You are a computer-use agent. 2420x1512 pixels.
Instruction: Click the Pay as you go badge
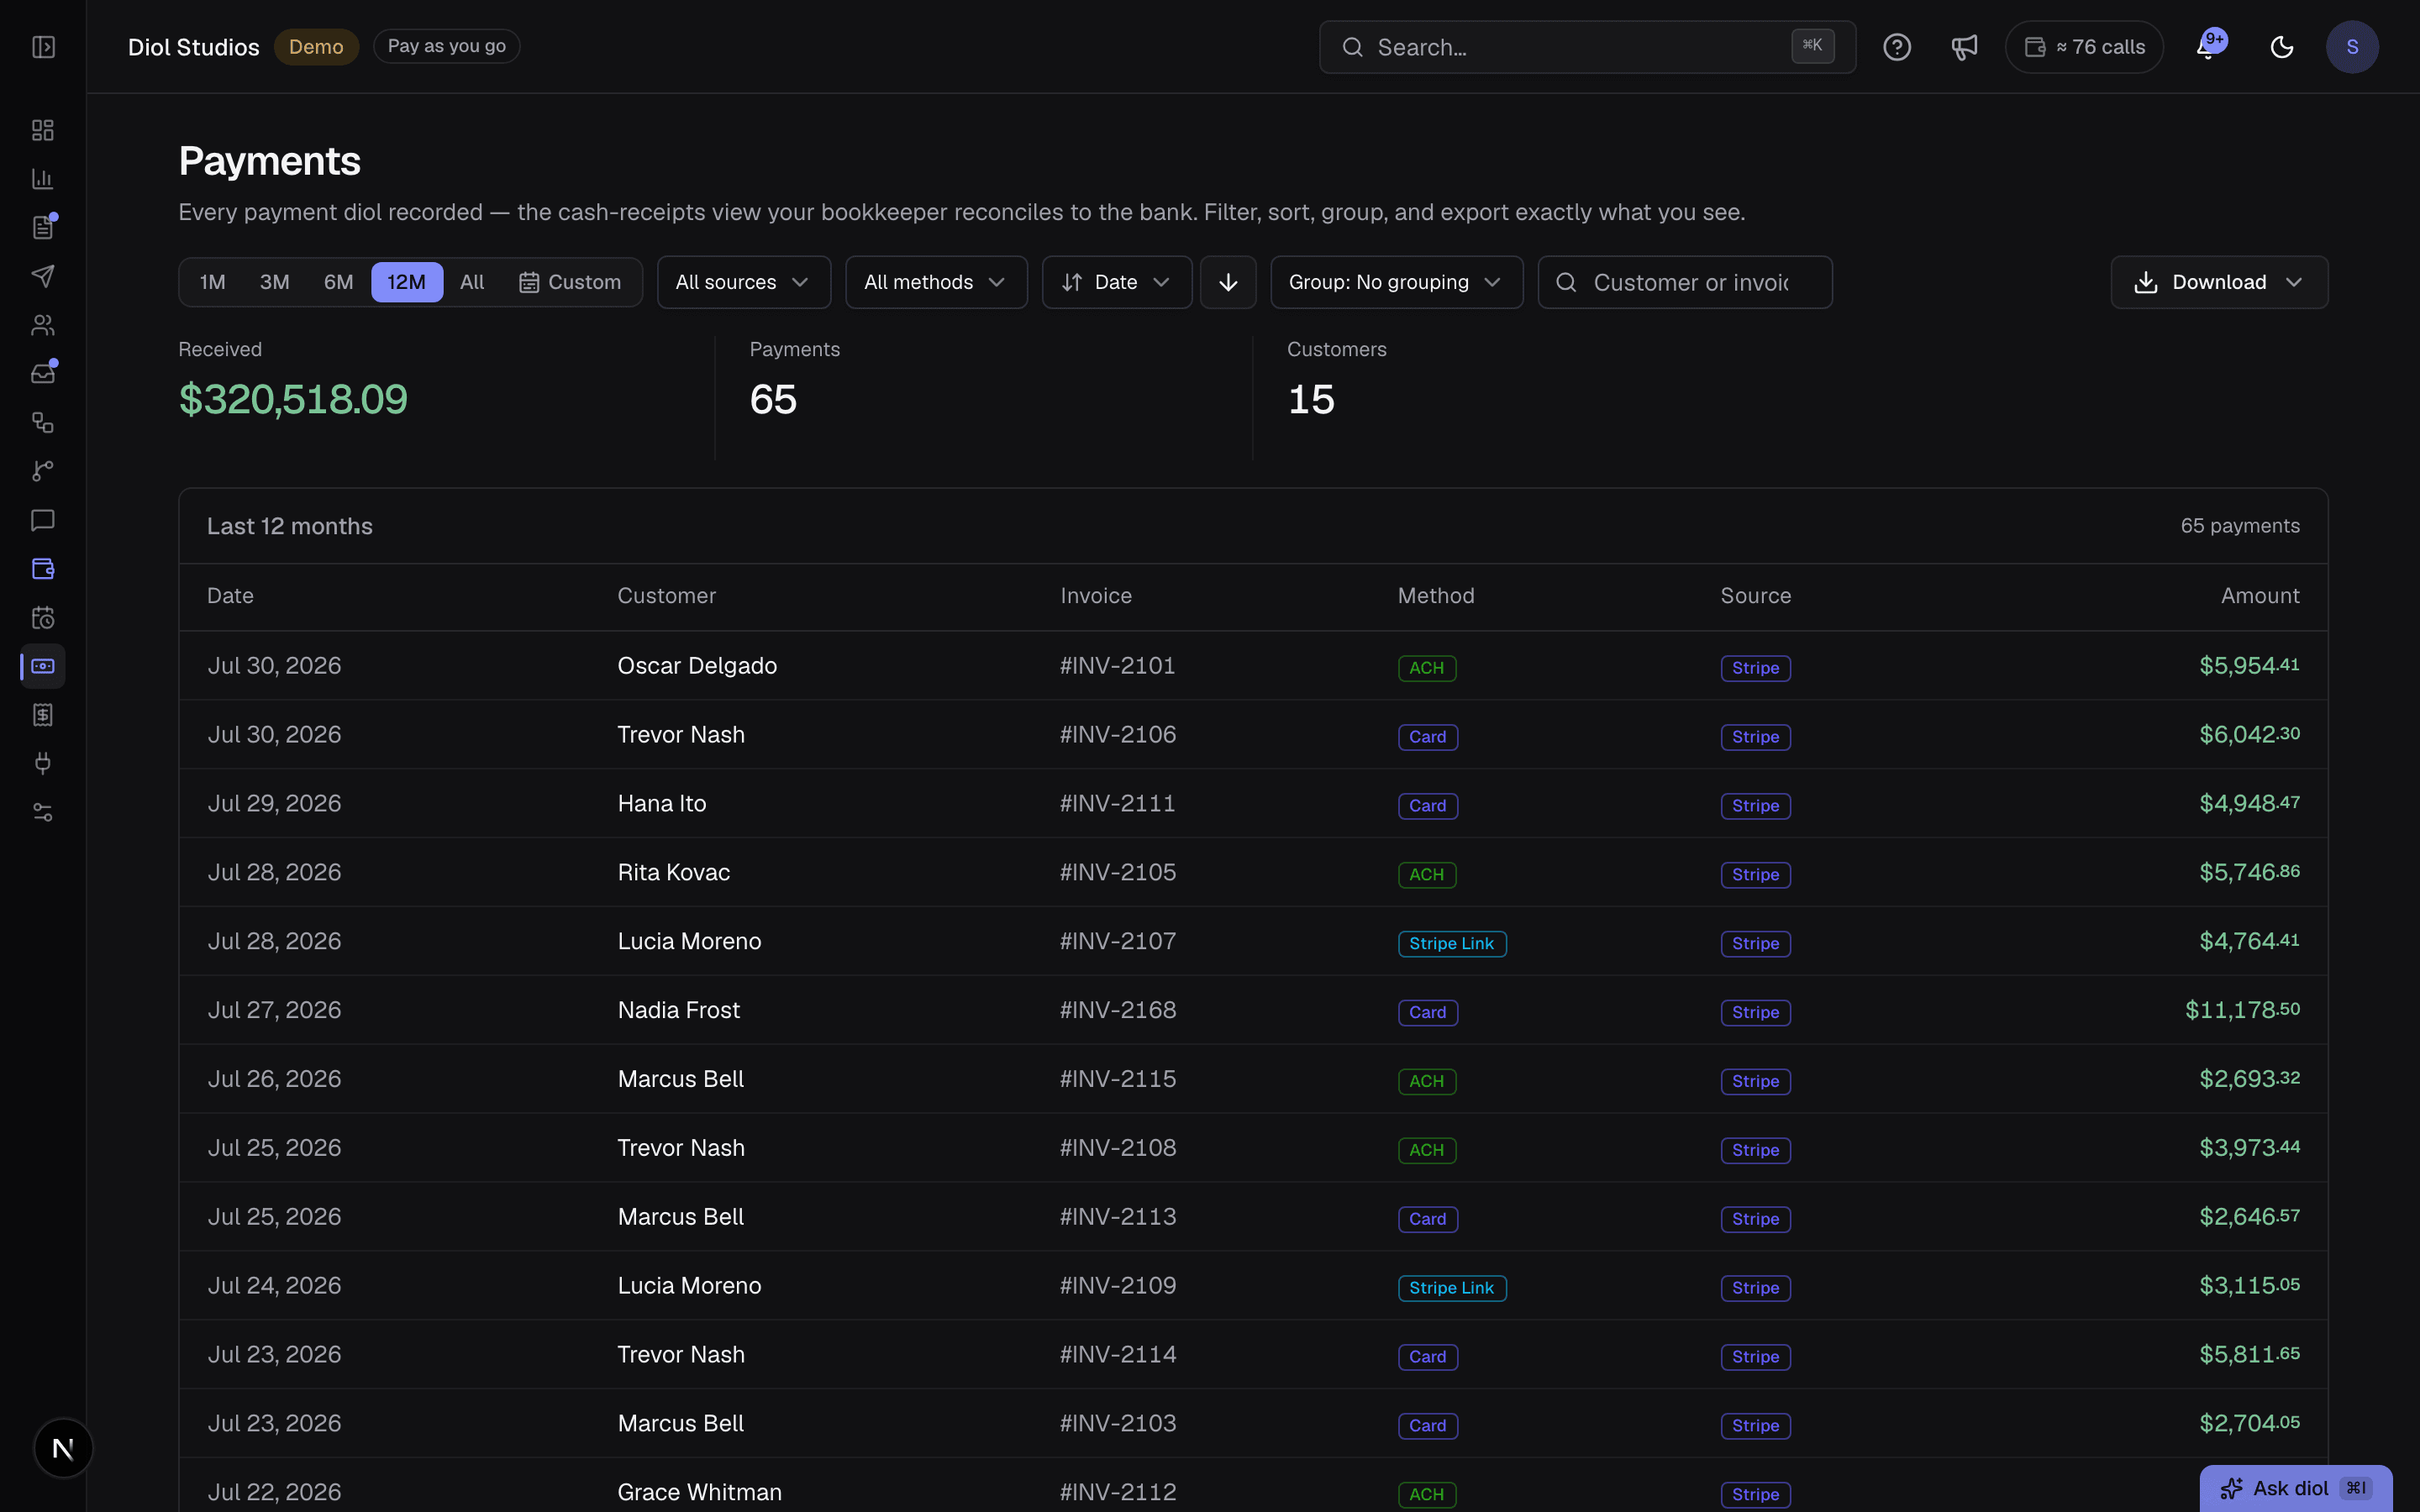coord(446,46)
